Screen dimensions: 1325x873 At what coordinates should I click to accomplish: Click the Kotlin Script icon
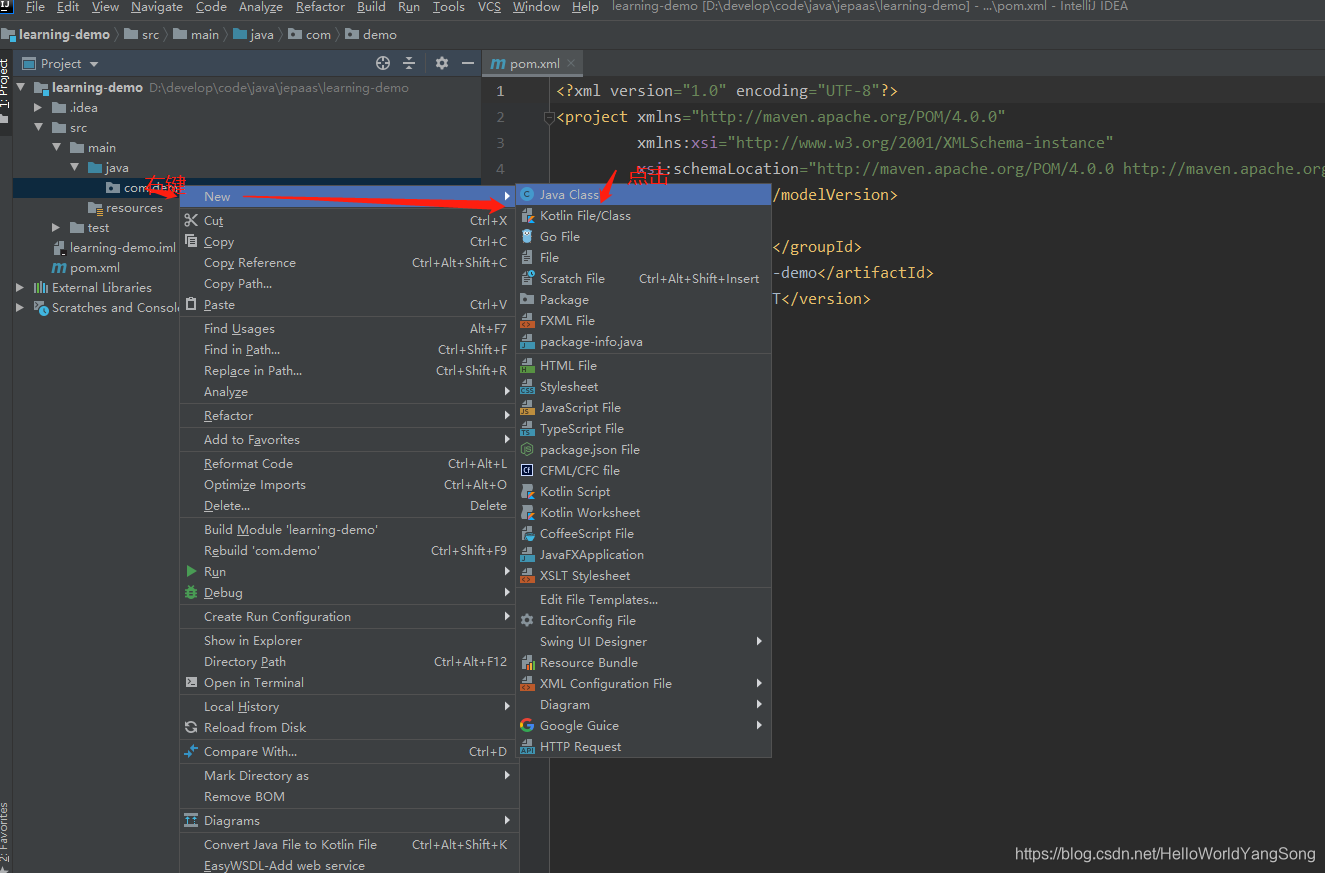click(527, 491)
